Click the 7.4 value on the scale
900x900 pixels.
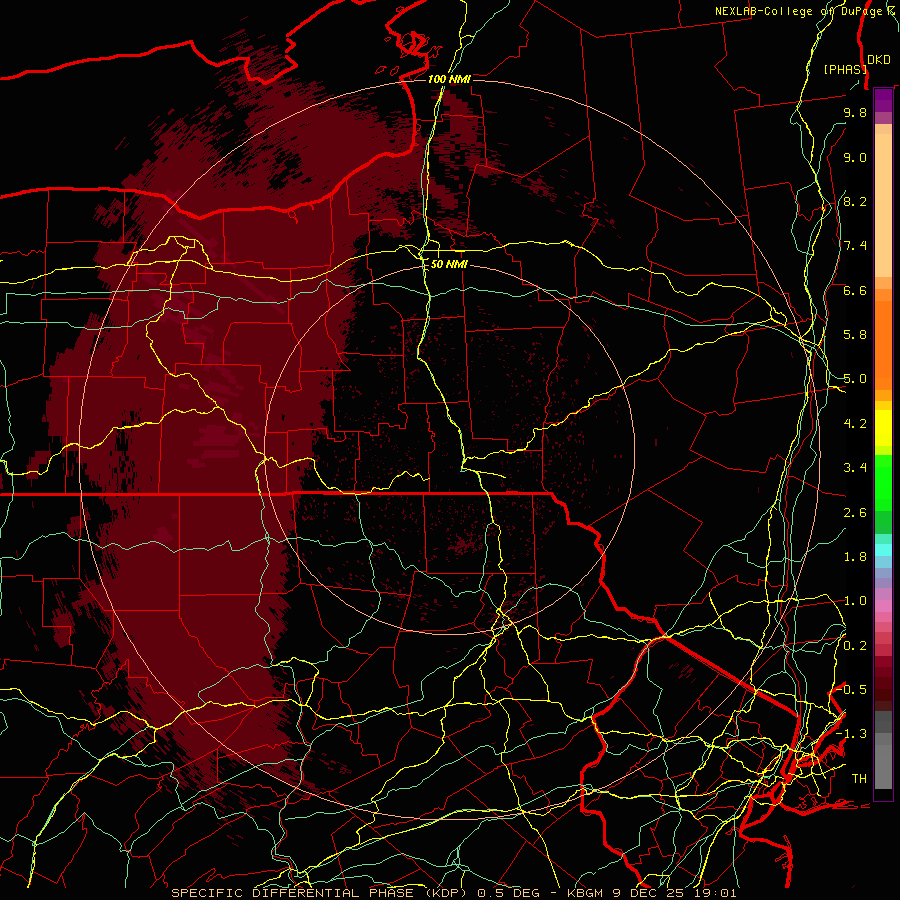point(855,246)
